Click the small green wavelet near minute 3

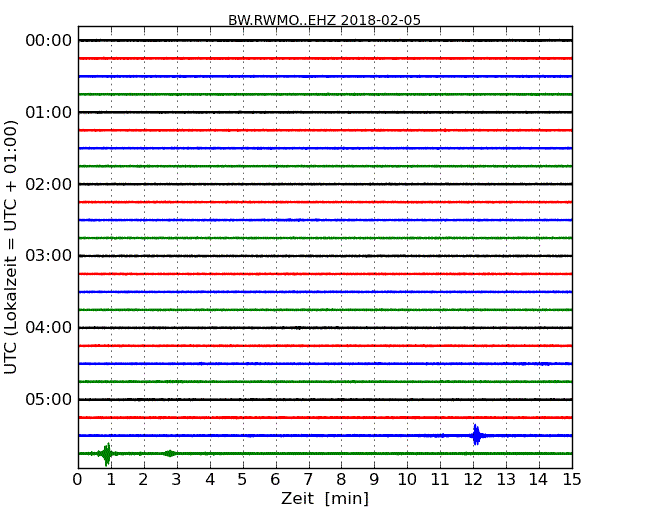(x=169, y=454)
